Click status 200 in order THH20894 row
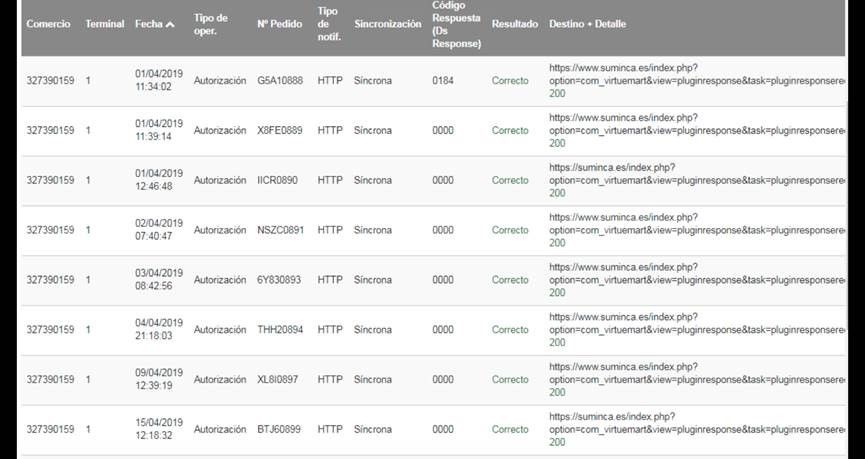The image size is (865, 459). (x=557, y=343)
